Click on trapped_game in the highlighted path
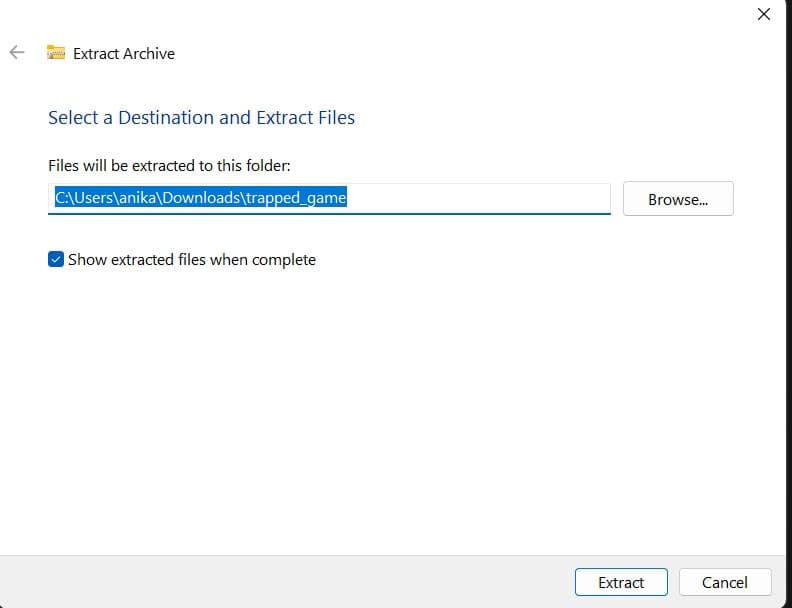 pos(297,198)
